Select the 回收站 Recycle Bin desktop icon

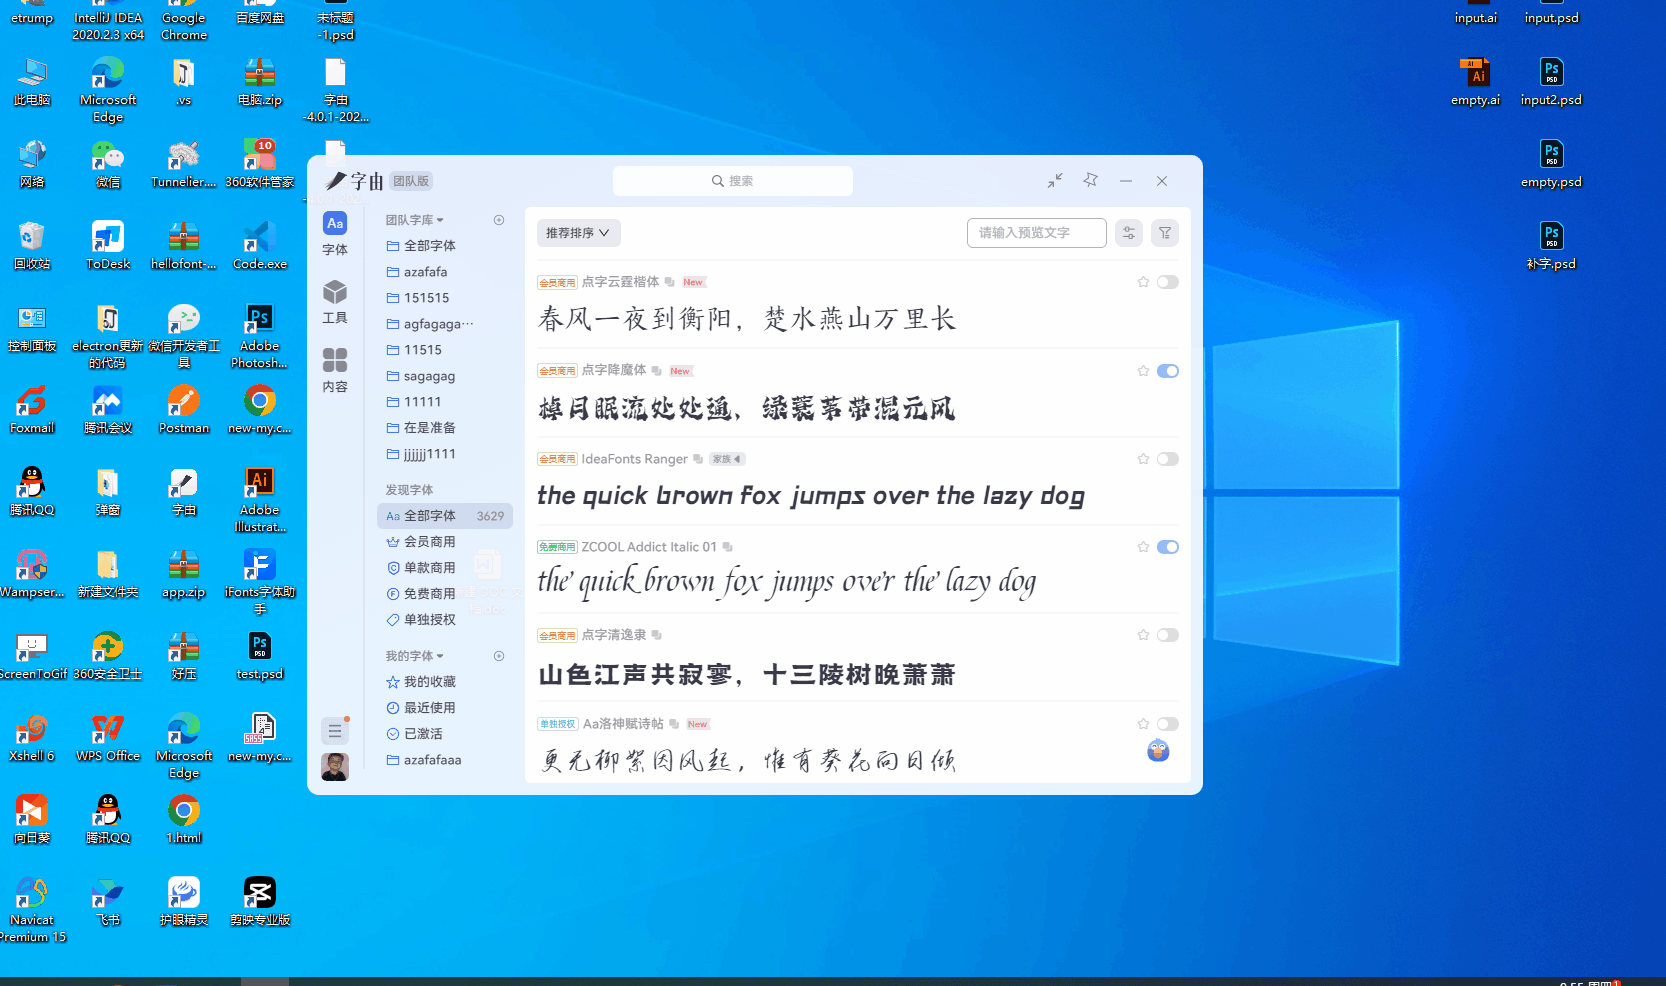point(32,246)
